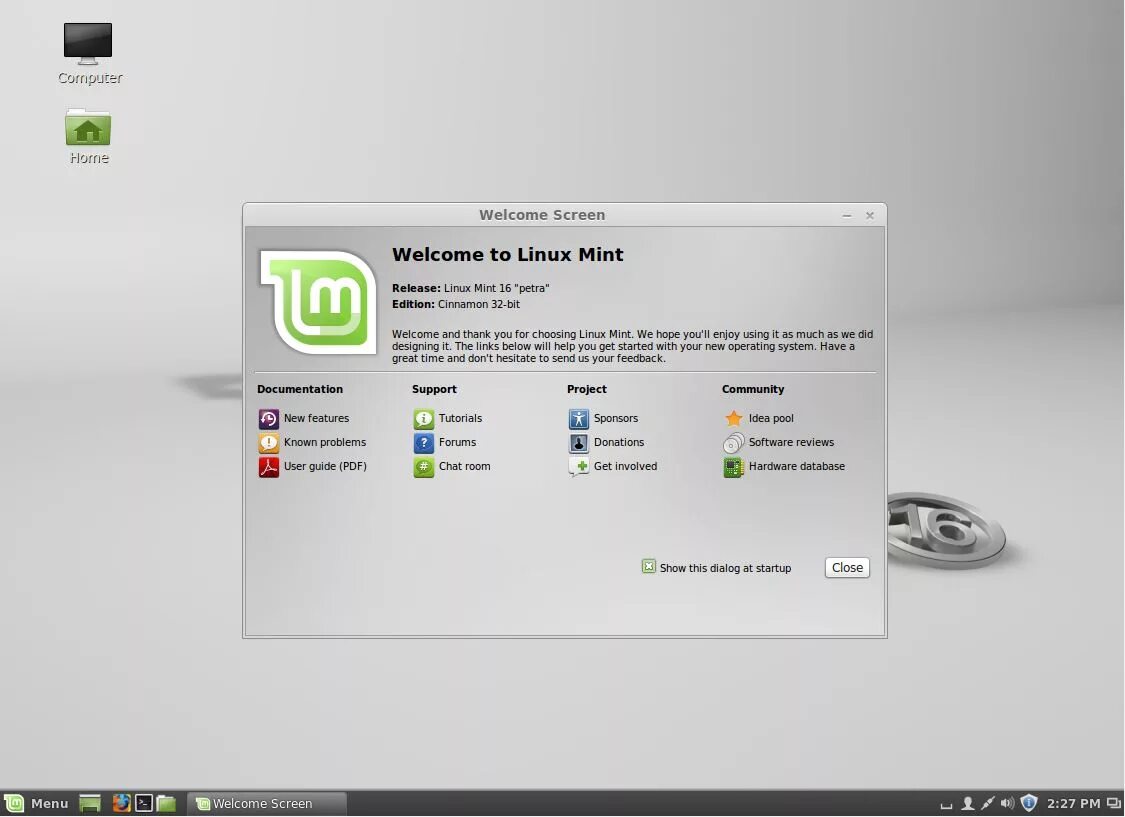Open the Known problems warning icon
Image resolution: width=1125 pixels, height=817 pixels.
tap(268, 443)
